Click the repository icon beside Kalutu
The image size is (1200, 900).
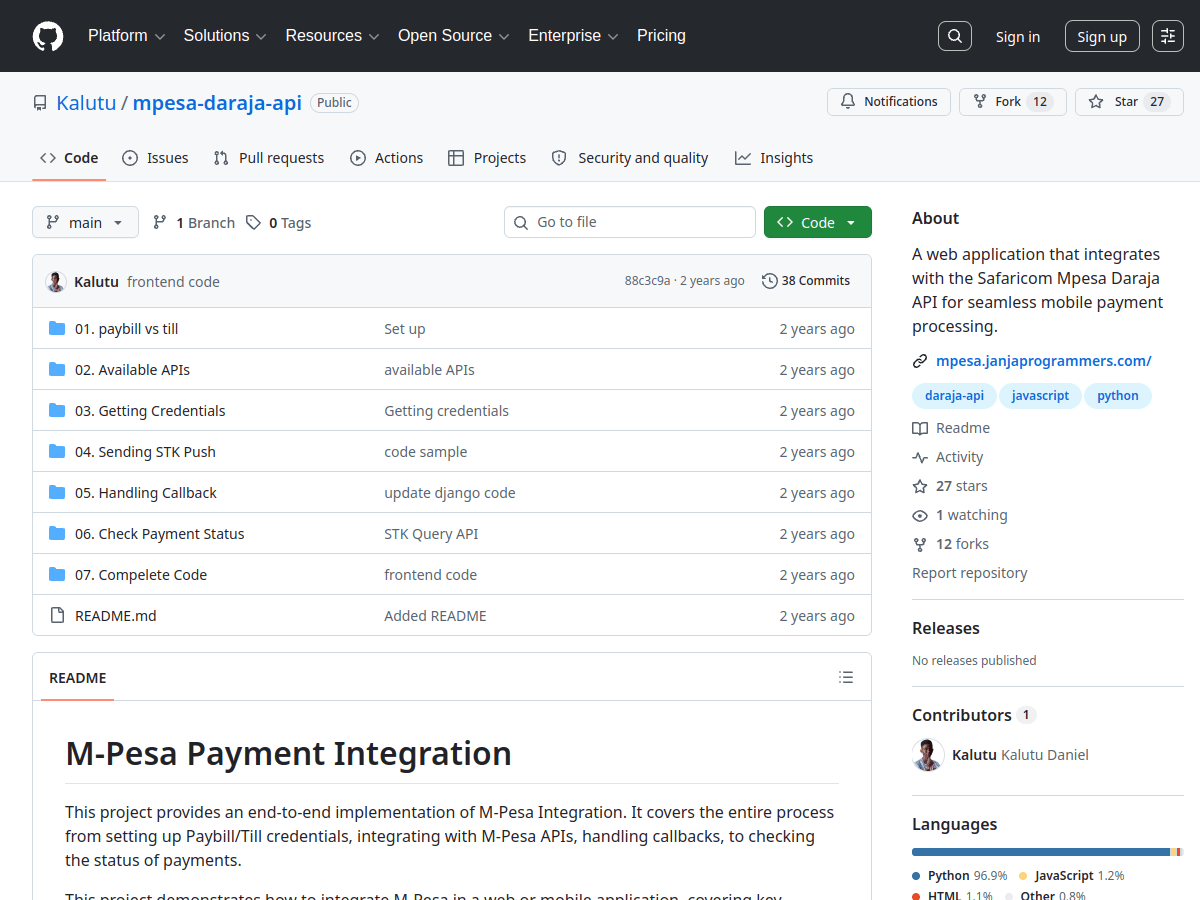(40, 103)
